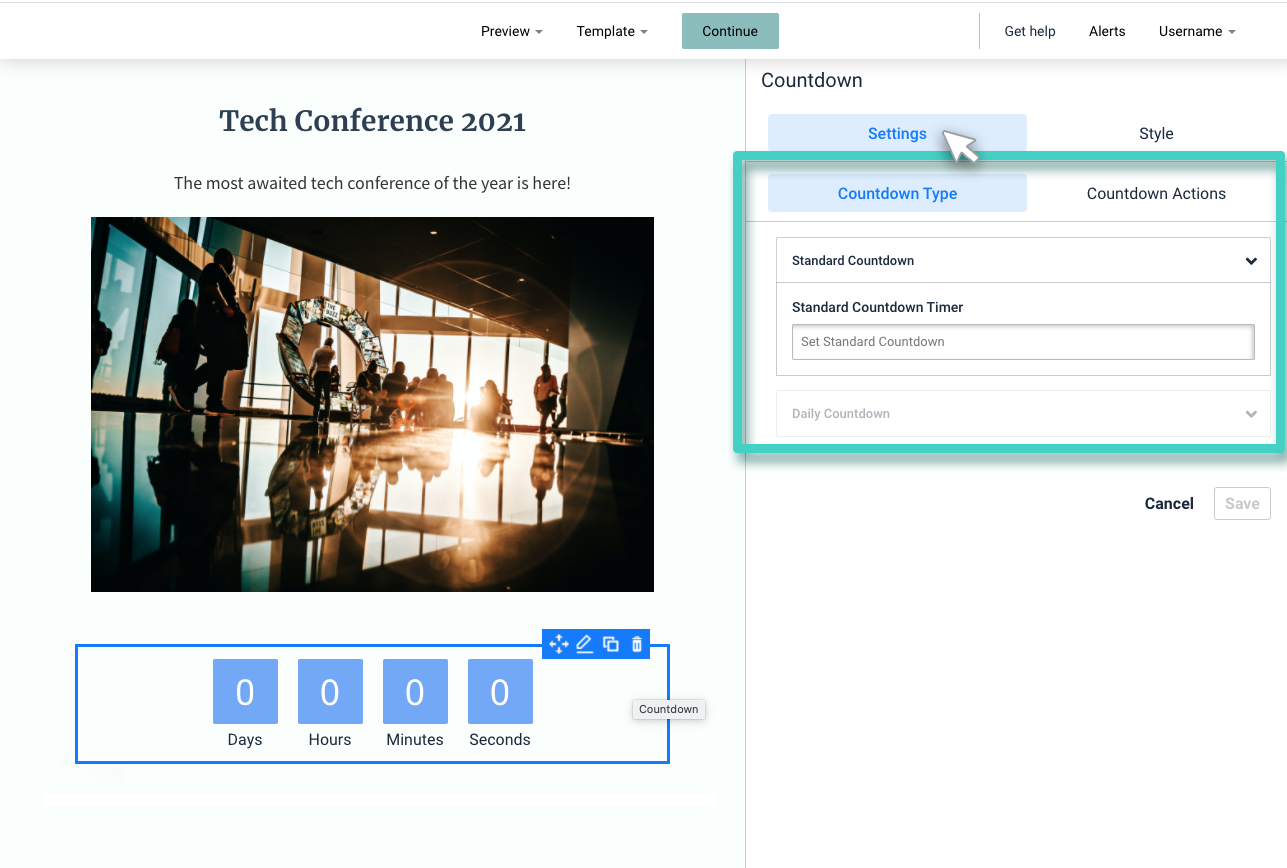Image resolution: width=1287 pixels, height=868 pixels.
Task: Switch to the Style tab
Action: pos(1156,134)
